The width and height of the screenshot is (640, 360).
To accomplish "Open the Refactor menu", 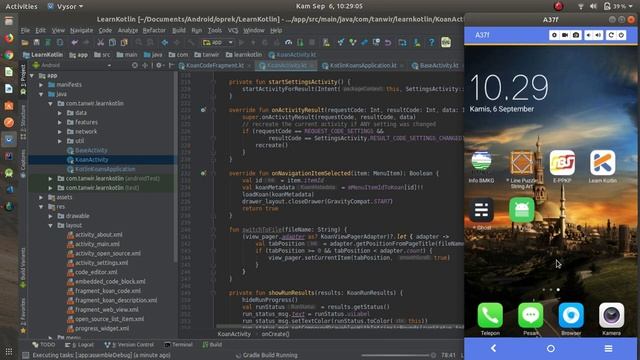I will [x=154, y=30].
